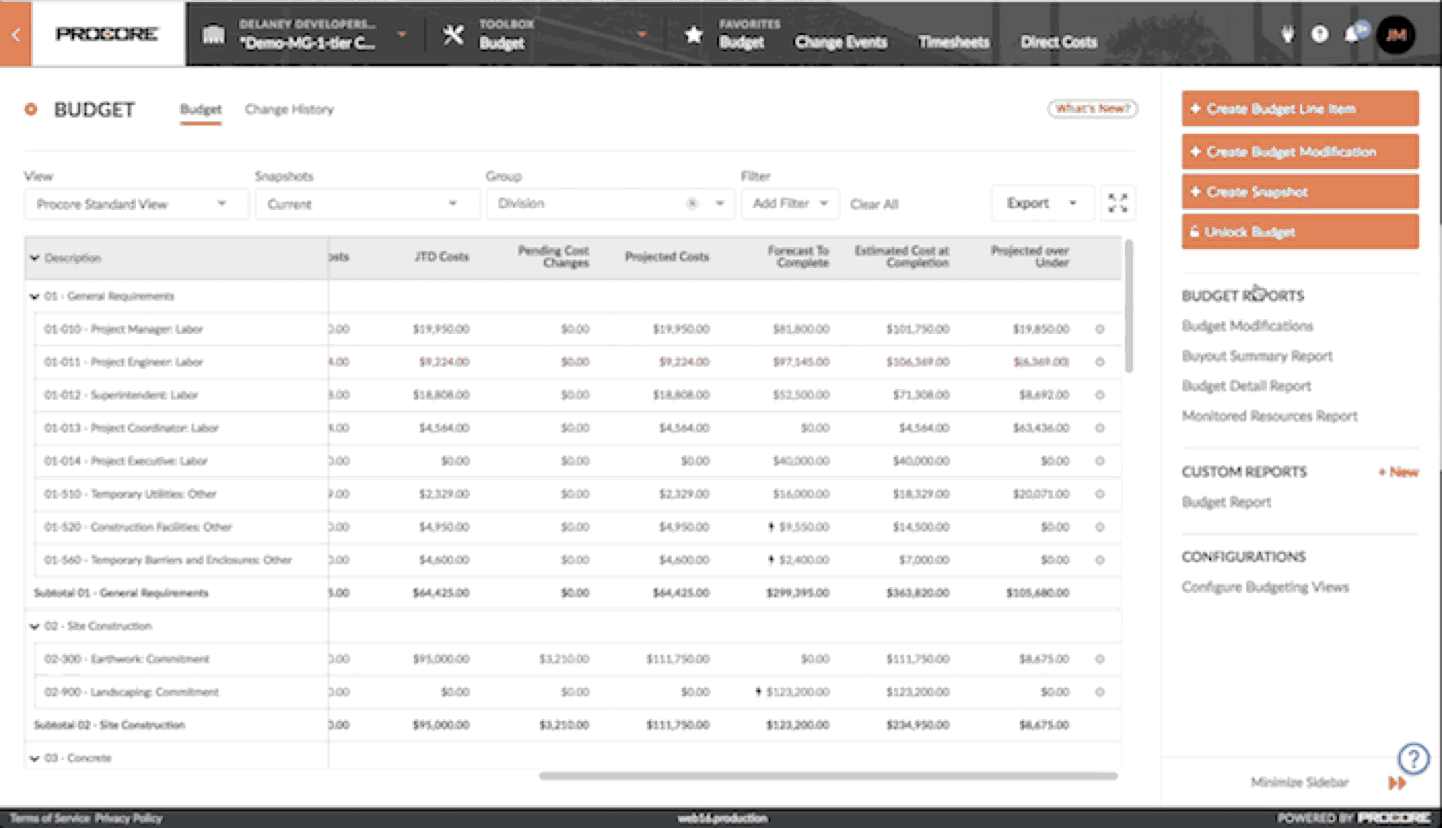Open Budget Detail Report link
Viewport: 1442px width, 828px height.
click(1246, 386)
